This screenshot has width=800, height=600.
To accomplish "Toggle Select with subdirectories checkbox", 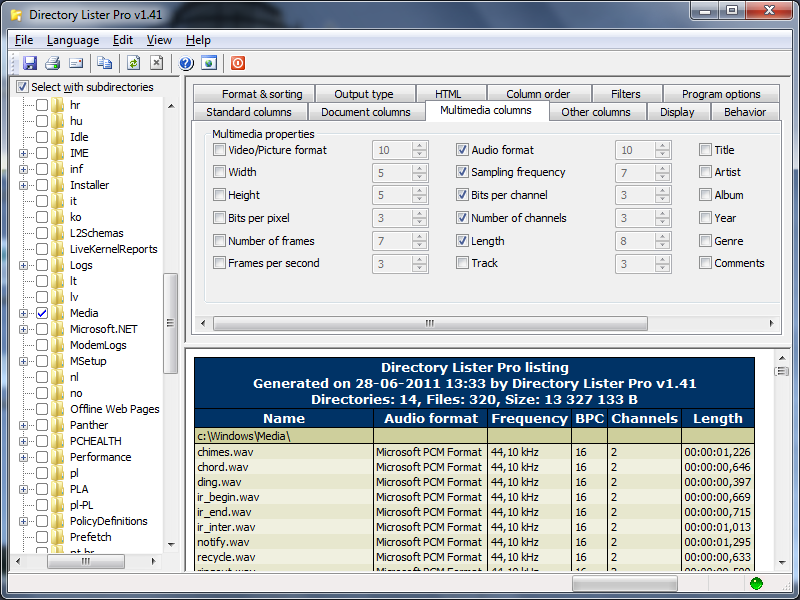I will coord(22,87).
